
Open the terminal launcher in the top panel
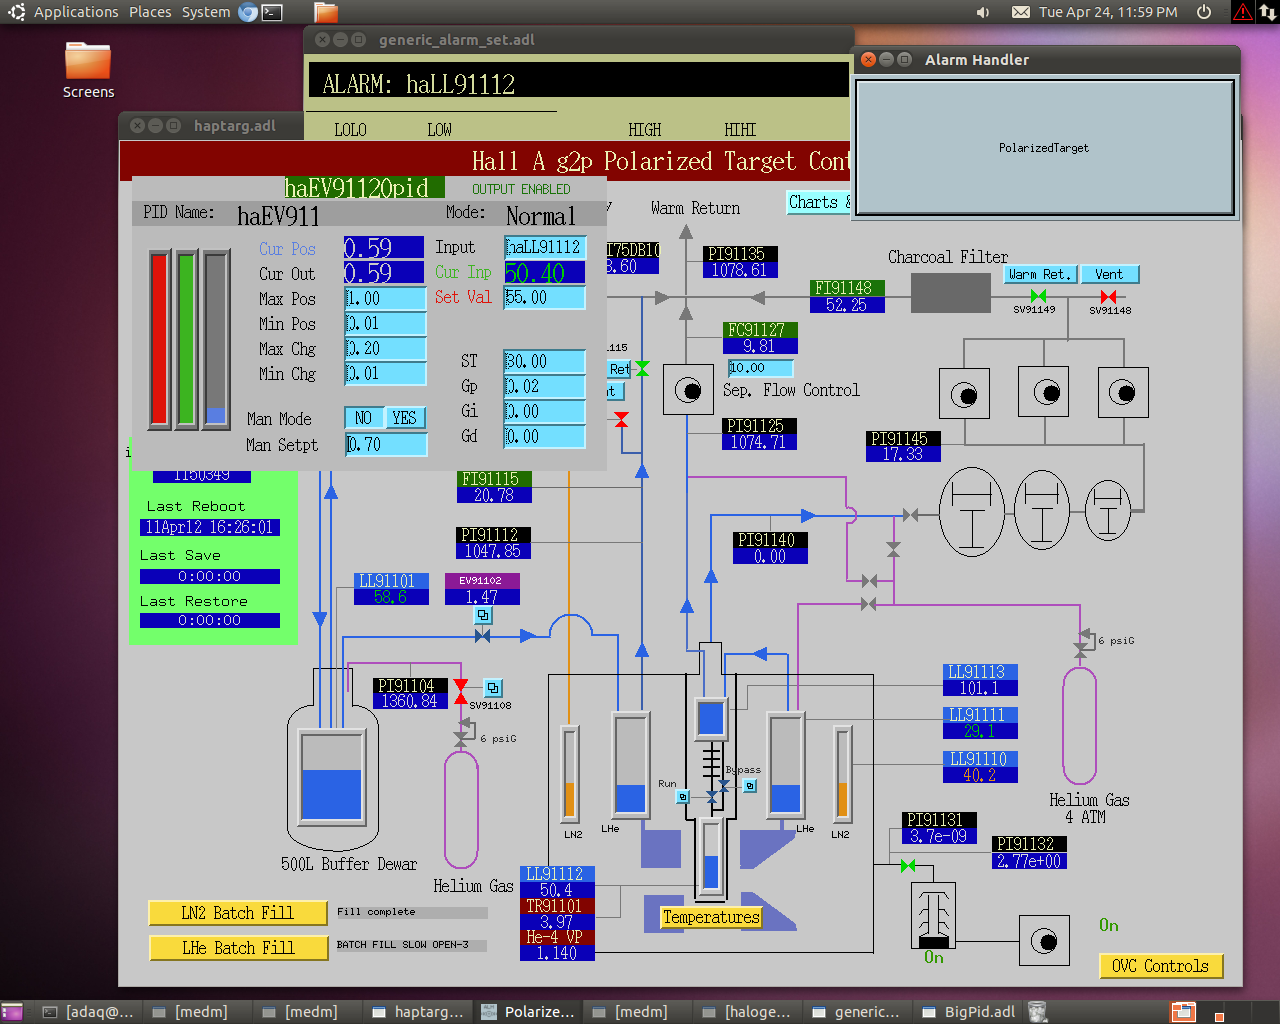272,12
